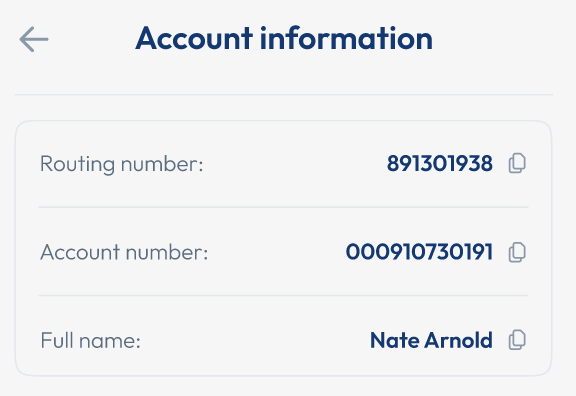Click the separator line below the header
The width and height of the screenshot is (576, 396).
284,95
